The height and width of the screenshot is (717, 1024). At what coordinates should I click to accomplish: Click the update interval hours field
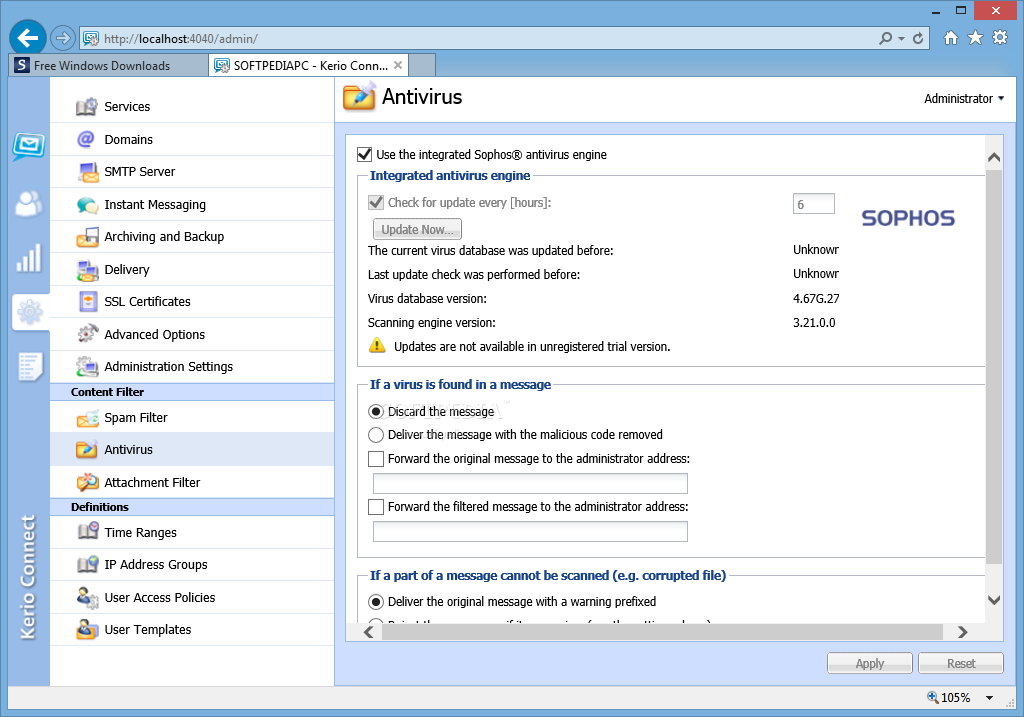(814, 204)
